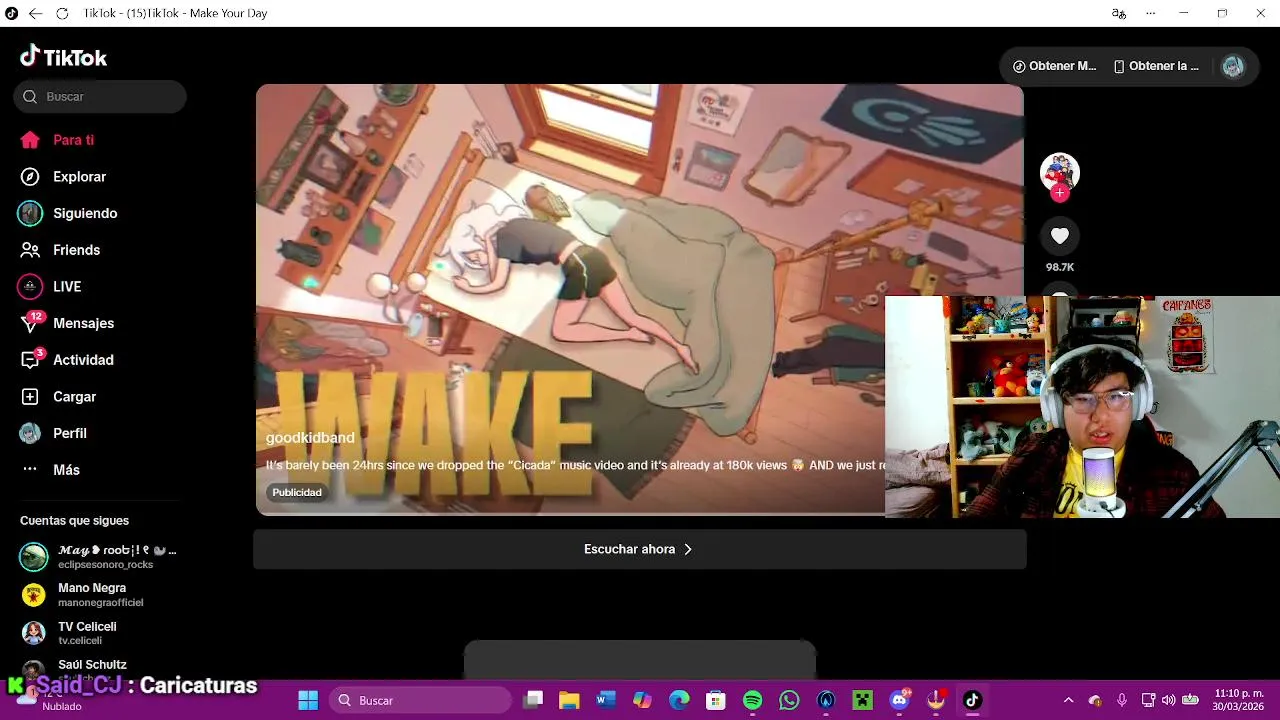Go back with browser back arrow
The image size is (1280, 720).
[x=35, y=14]
